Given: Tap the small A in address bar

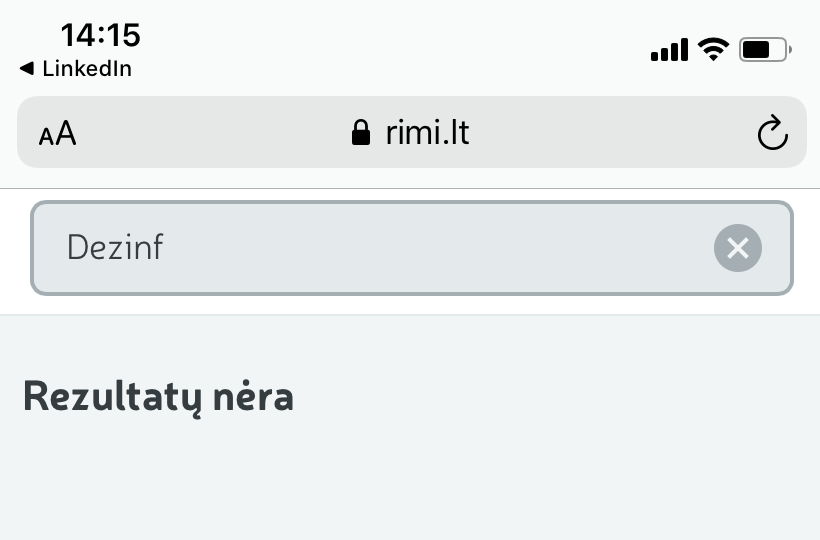Looking at the screenshot, I should click(45, 136).
